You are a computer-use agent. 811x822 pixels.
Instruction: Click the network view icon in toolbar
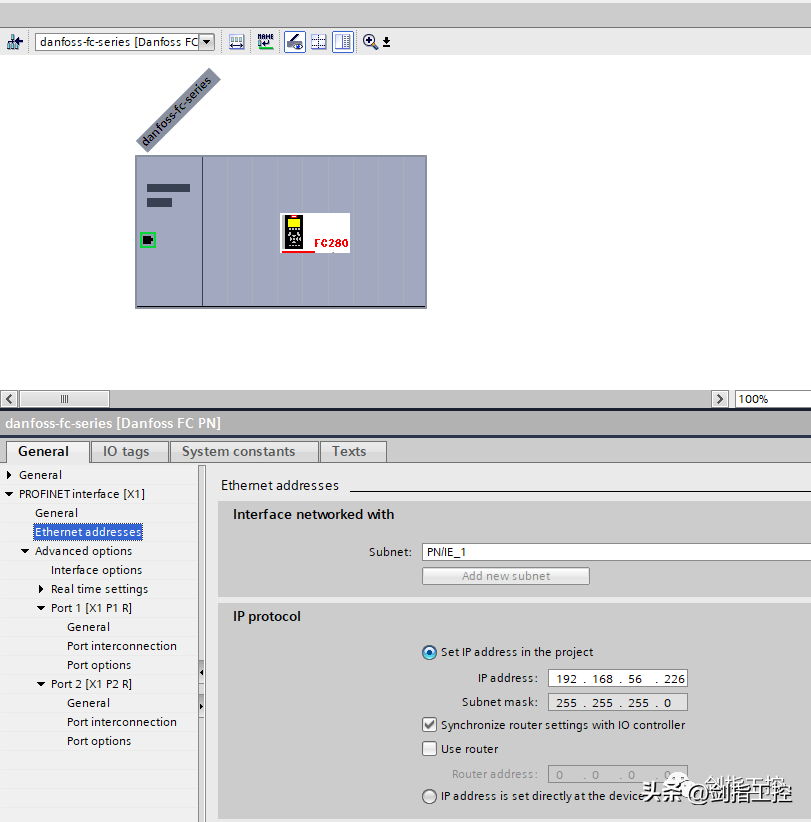pyautogui.click(x=14, y=42)
